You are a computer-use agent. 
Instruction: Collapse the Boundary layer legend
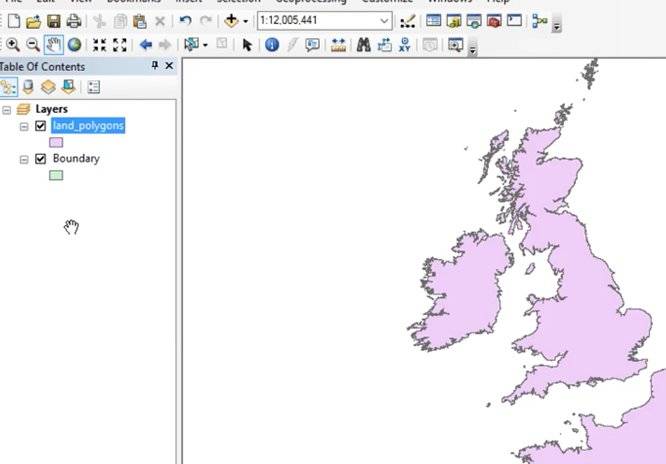(x=24, y=159)
